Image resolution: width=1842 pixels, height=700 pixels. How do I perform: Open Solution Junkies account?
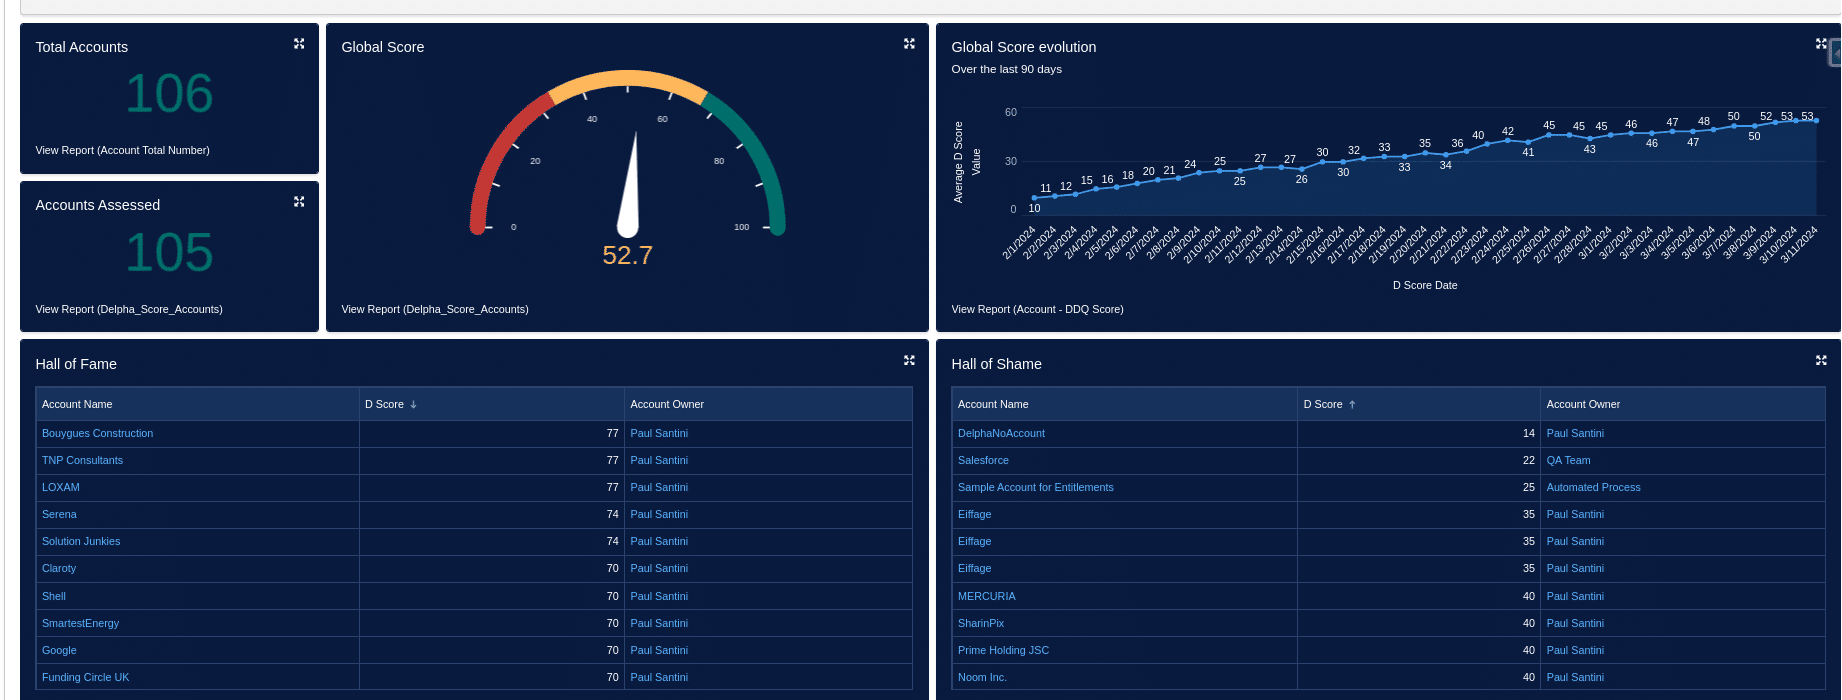(81, 541)
